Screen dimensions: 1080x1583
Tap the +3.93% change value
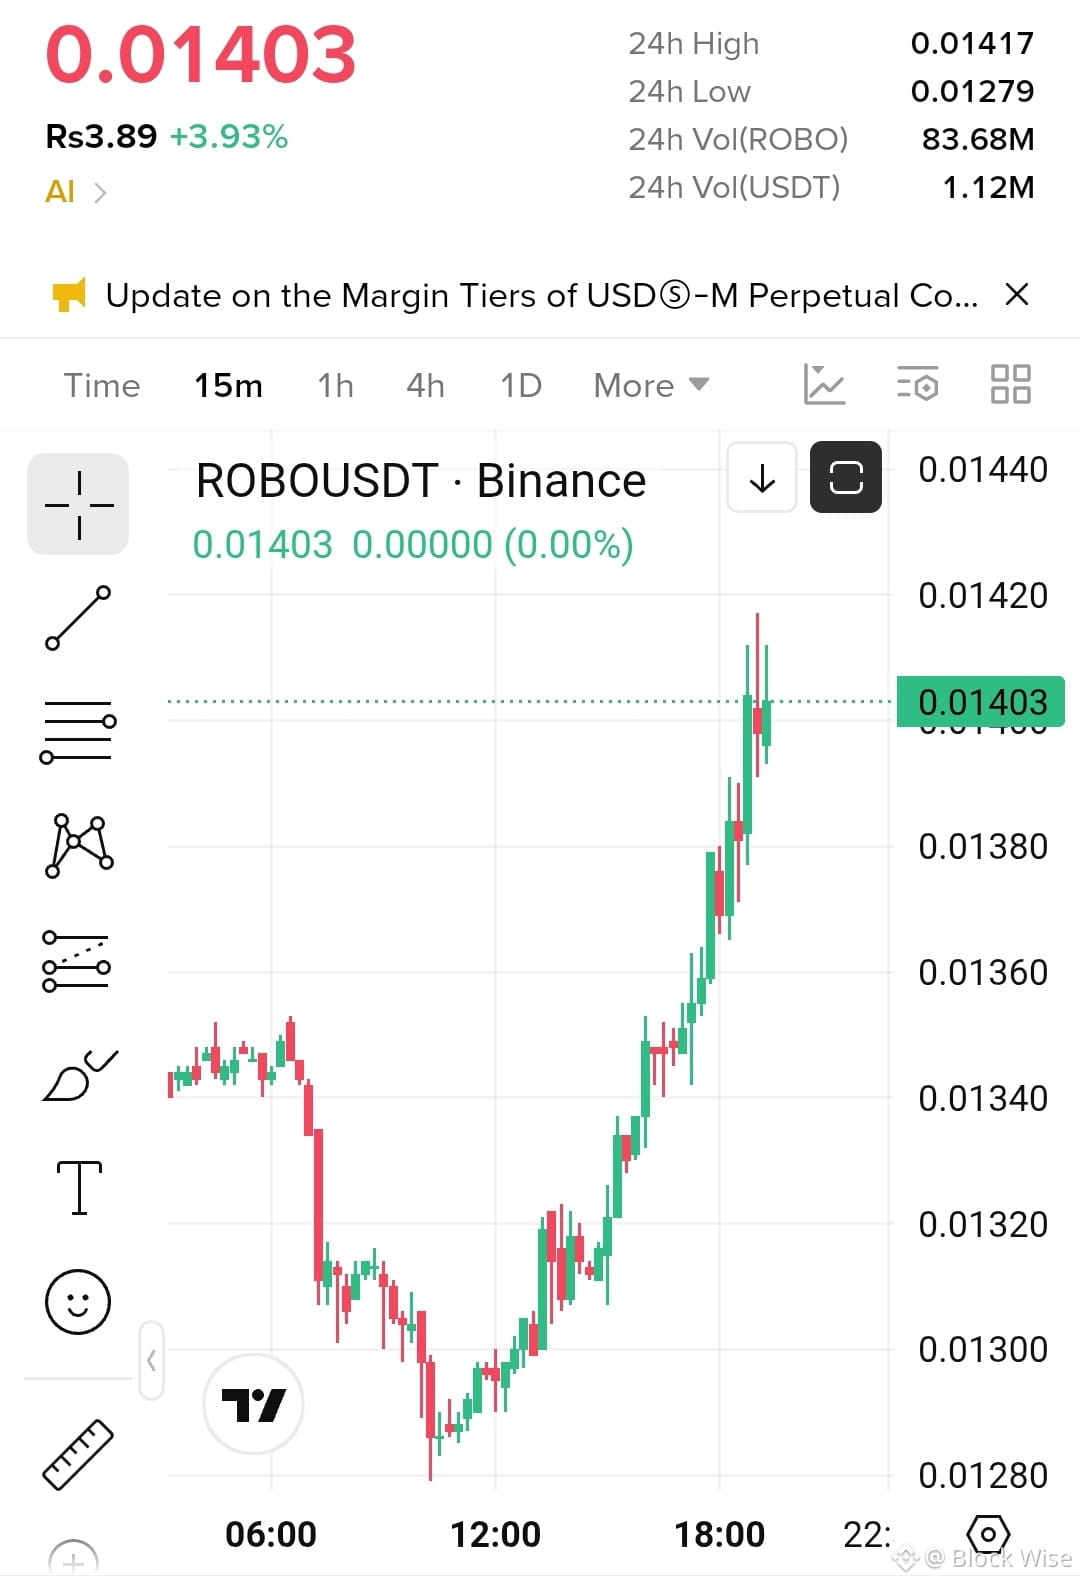point(229,136)
